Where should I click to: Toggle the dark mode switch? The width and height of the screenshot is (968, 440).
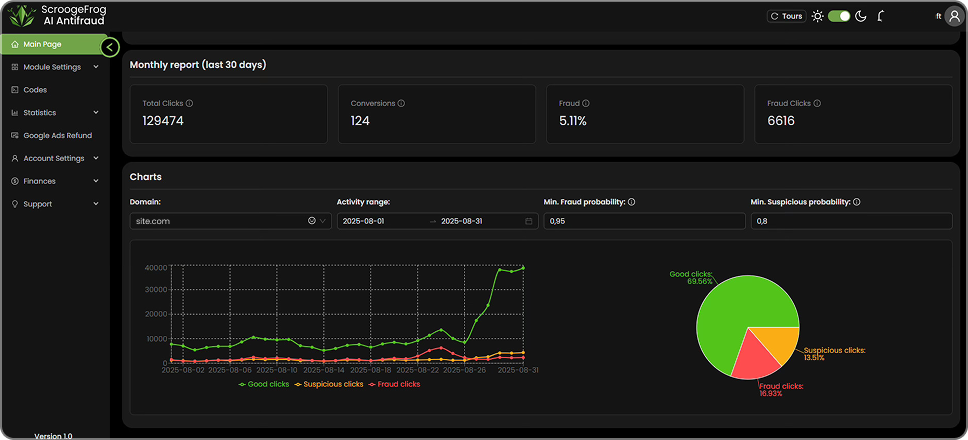pos(839,16)
